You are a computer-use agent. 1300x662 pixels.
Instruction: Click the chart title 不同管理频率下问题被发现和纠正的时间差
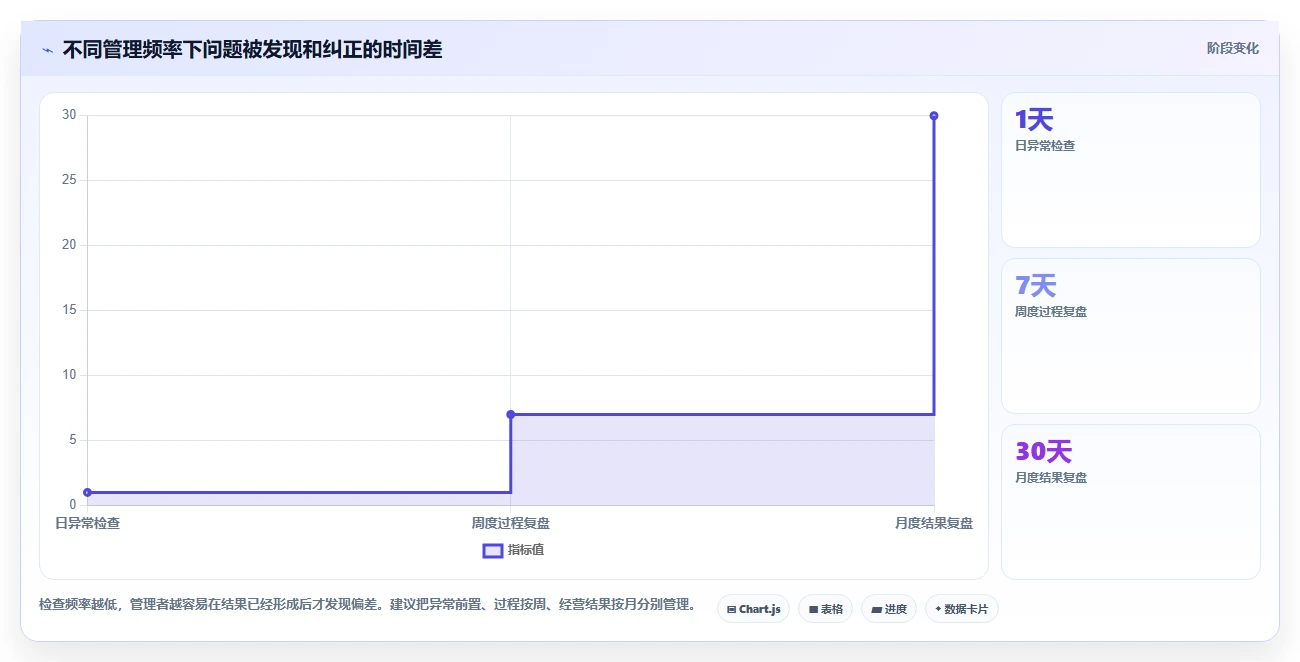click(x=252, y=49)
